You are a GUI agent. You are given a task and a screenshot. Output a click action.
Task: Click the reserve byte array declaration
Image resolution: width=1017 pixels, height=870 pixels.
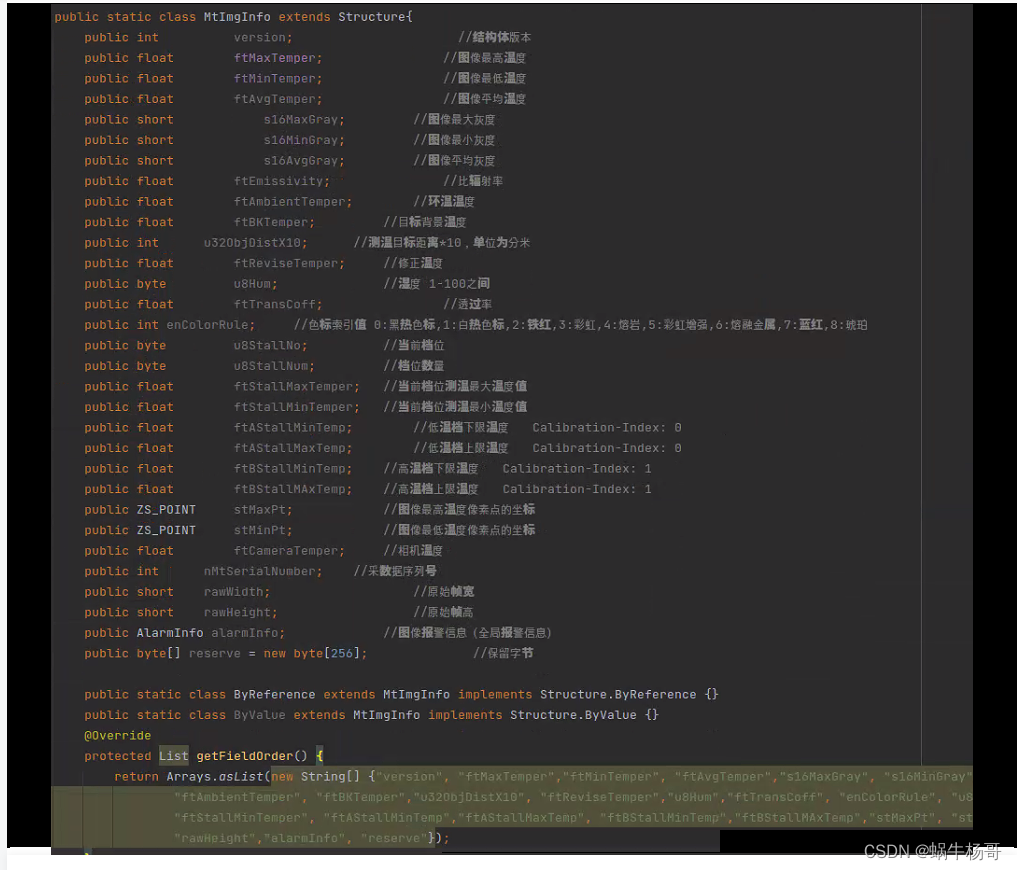(225, 654)
